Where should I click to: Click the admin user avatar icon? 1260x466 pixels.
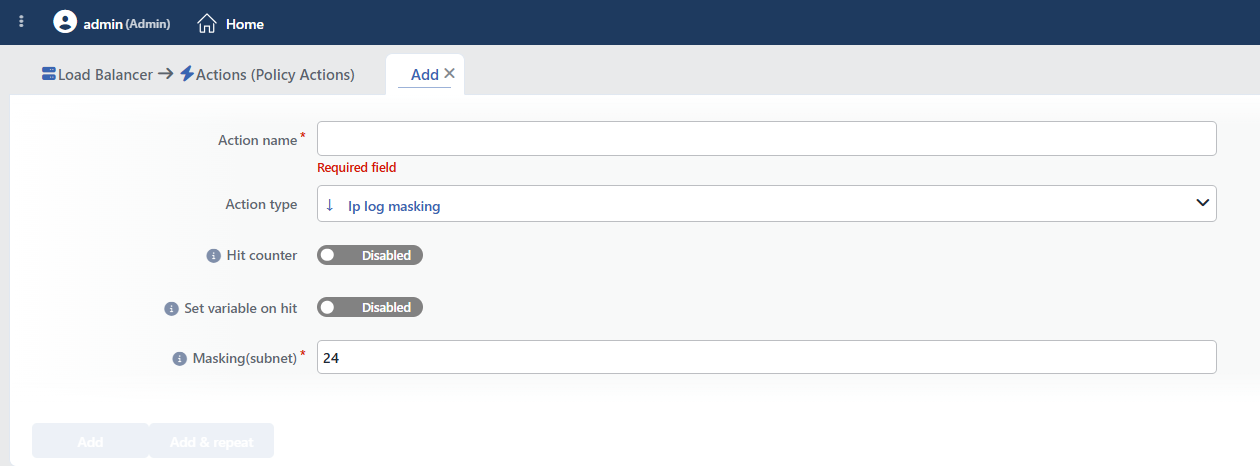point(65,22)
